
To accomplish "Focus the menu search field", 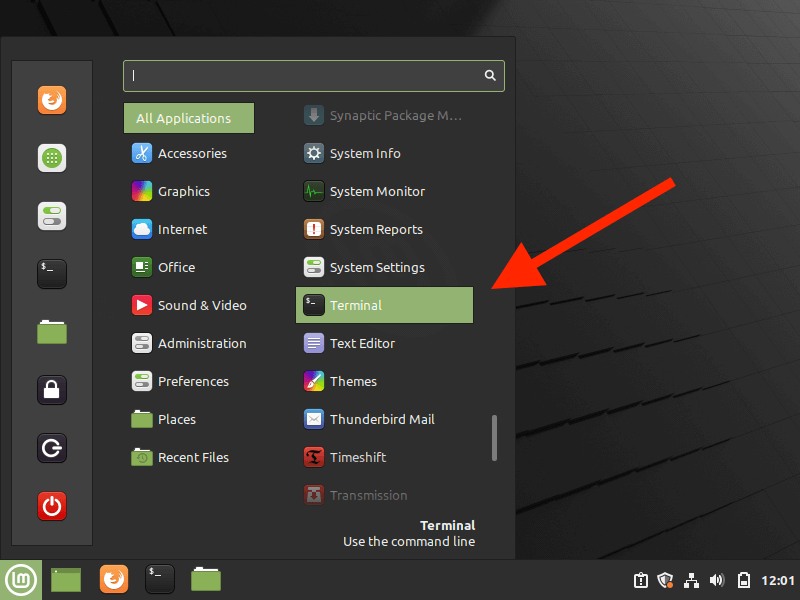I will 314,76.
